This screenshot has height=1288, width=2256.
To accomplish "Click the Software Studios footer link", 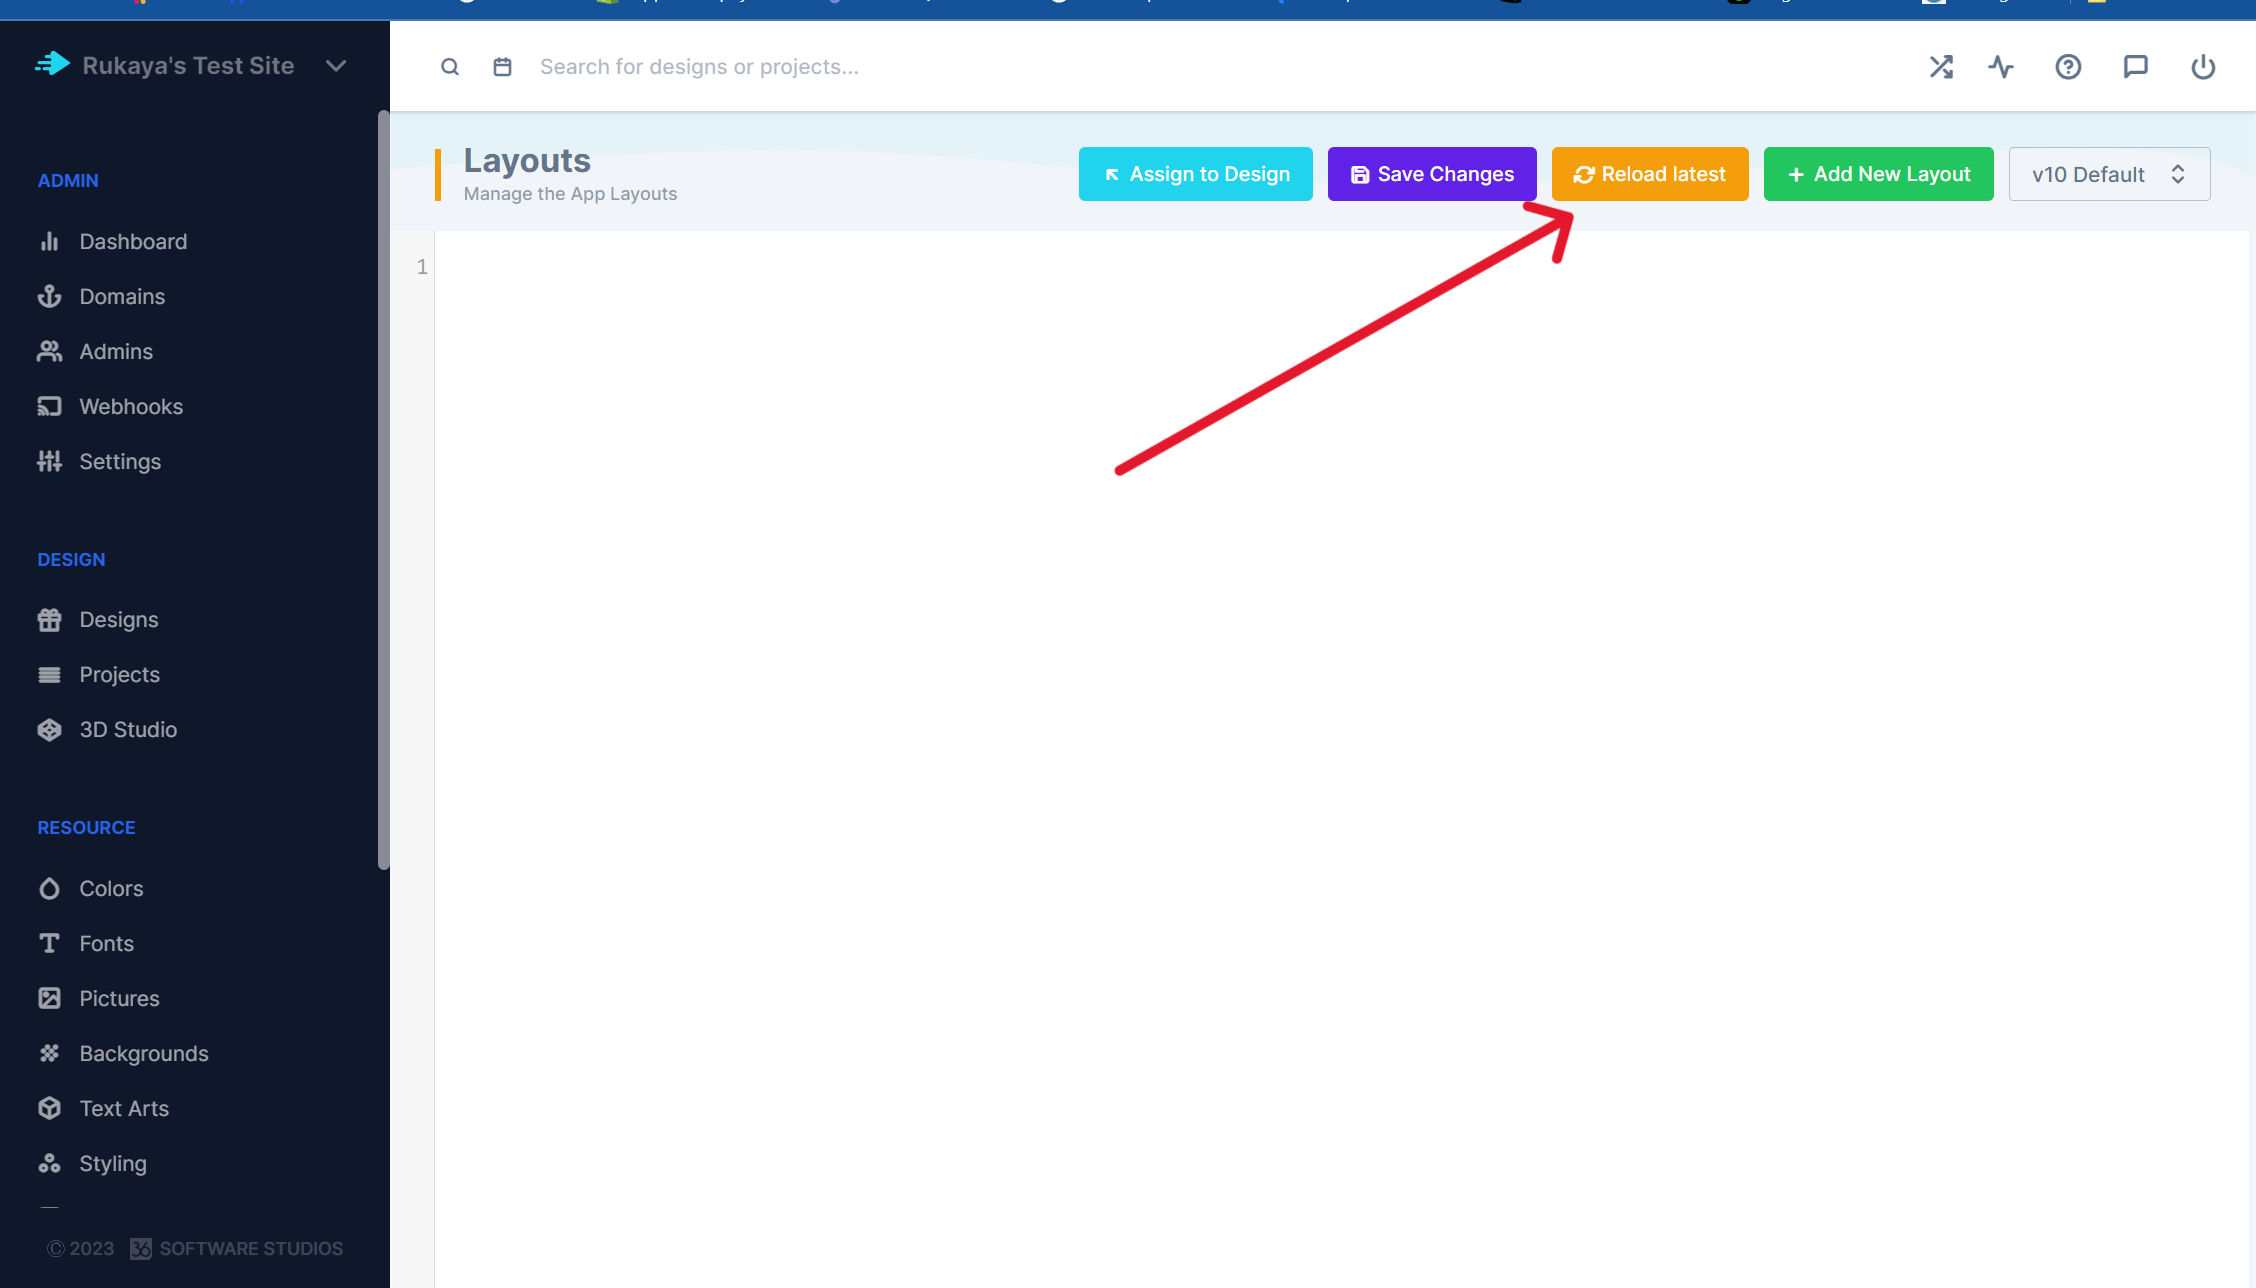I will (237, 1249).
